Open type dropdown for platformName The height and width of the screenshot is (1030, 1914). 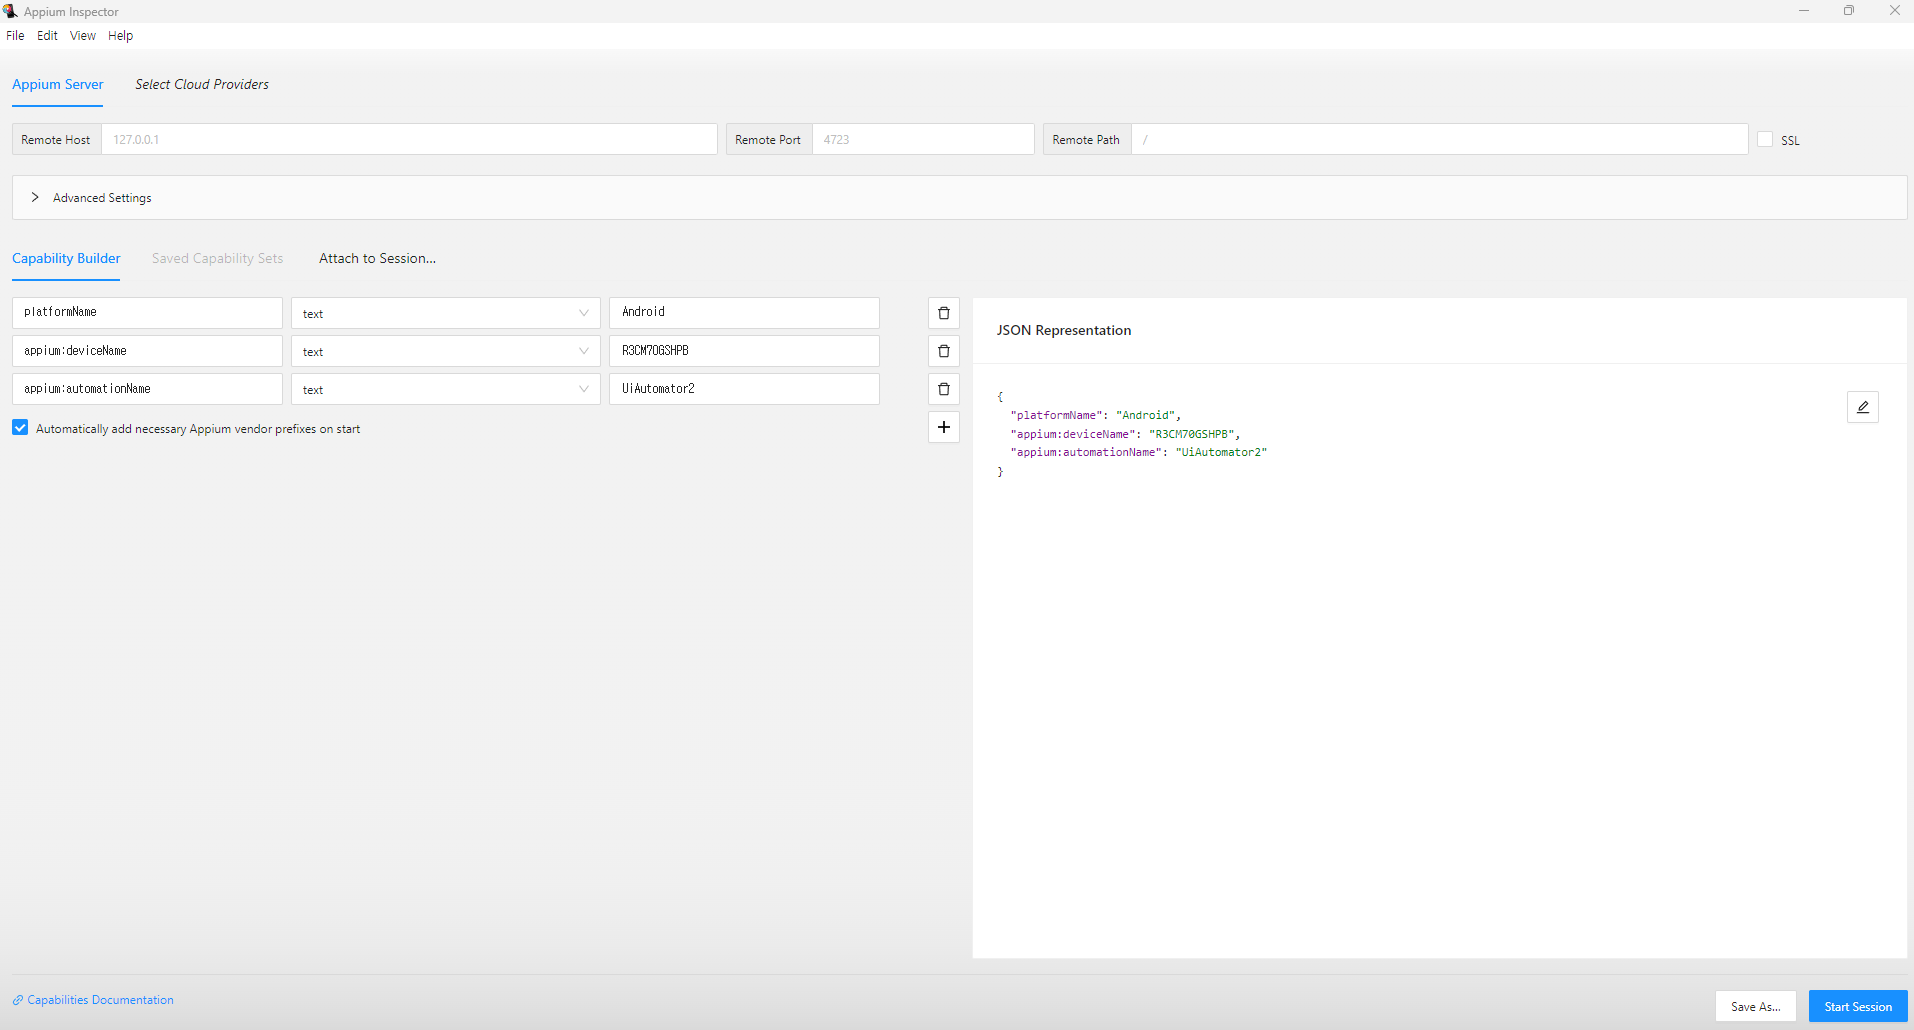coord(445,313)
